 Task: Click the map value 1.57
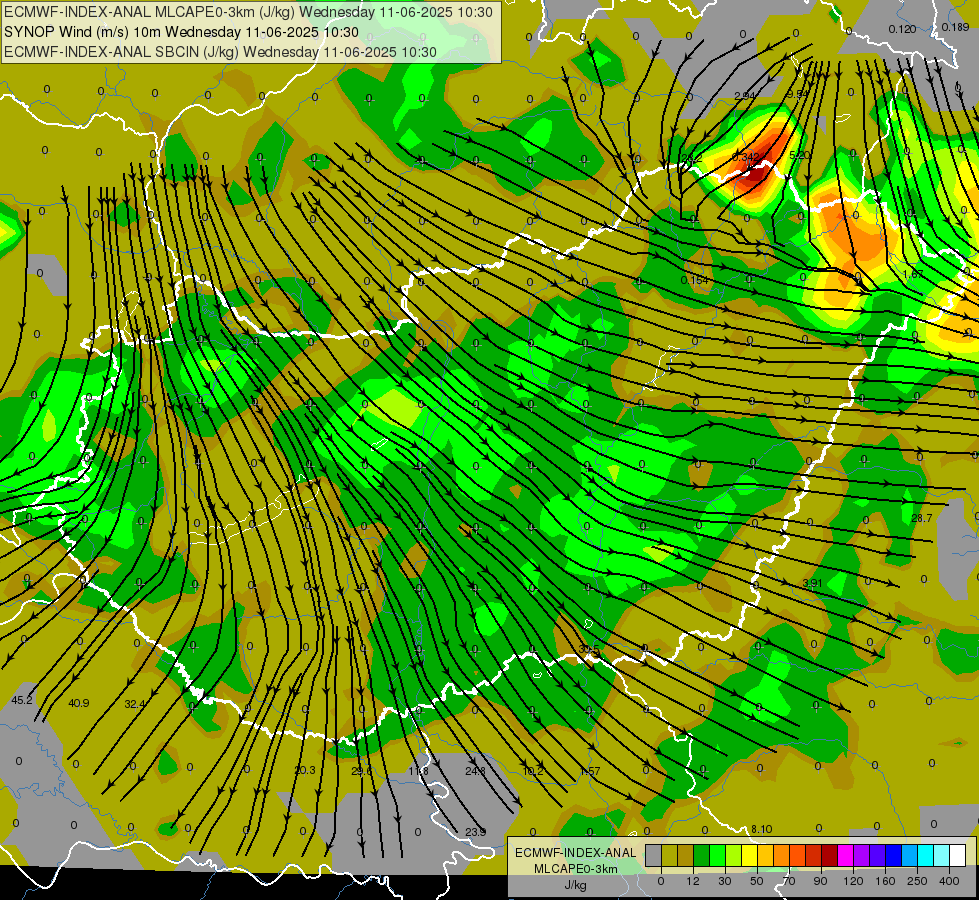[x=590, y=771]
